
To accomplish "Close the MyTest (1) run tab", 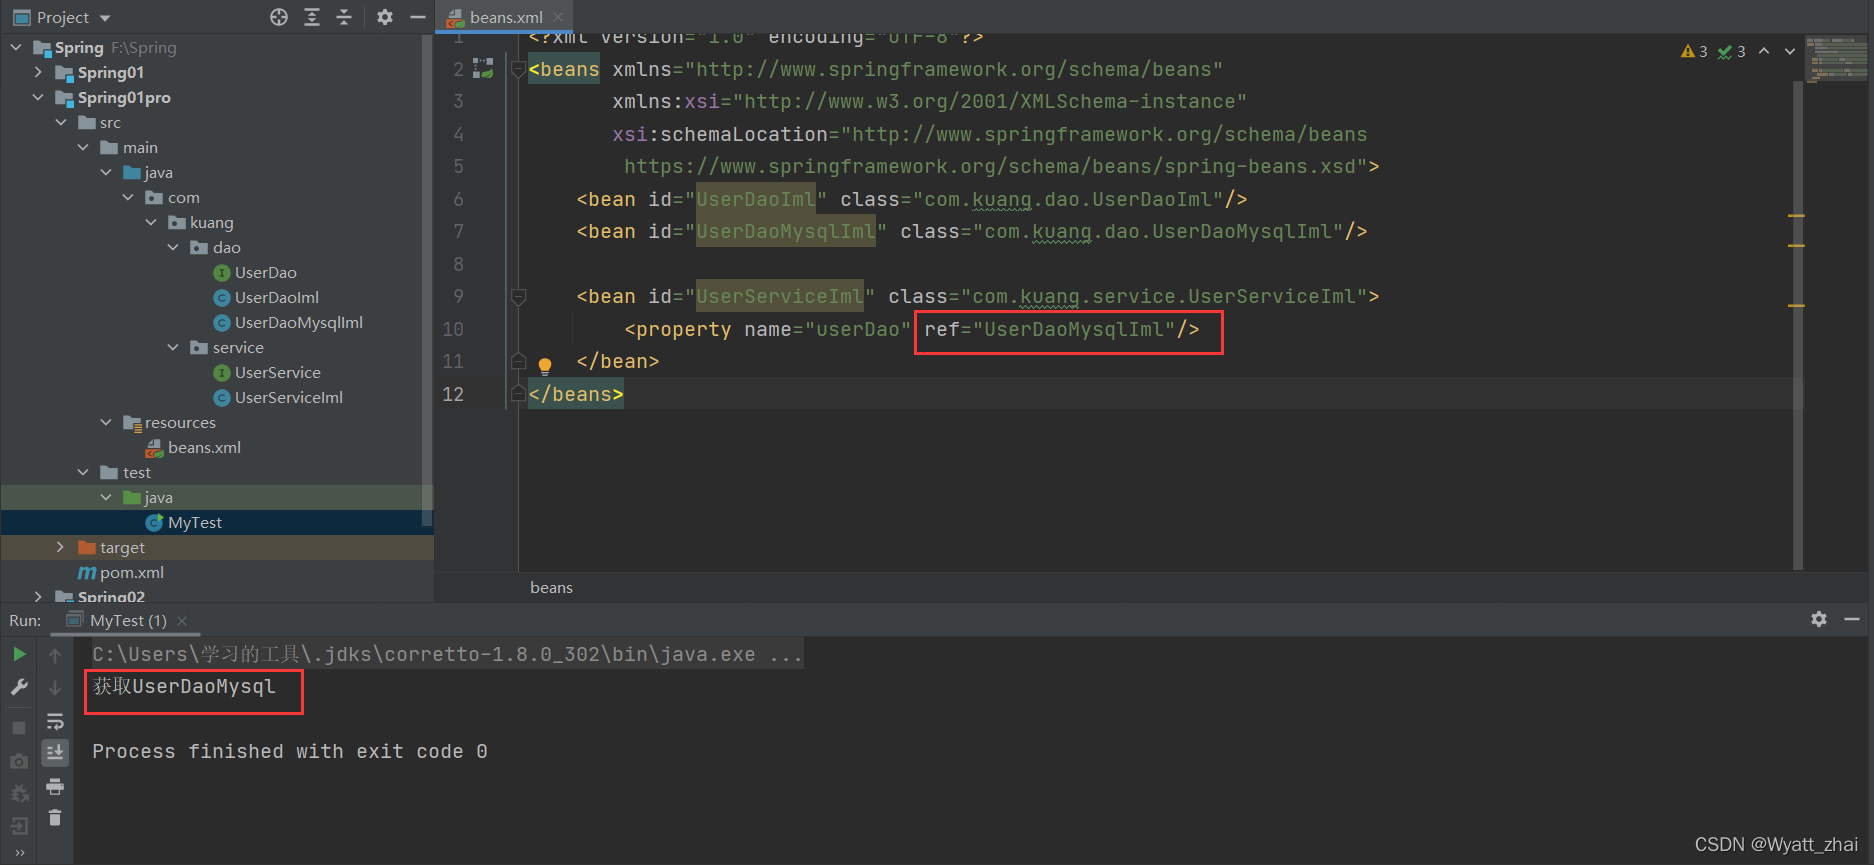I will [182, 621].
